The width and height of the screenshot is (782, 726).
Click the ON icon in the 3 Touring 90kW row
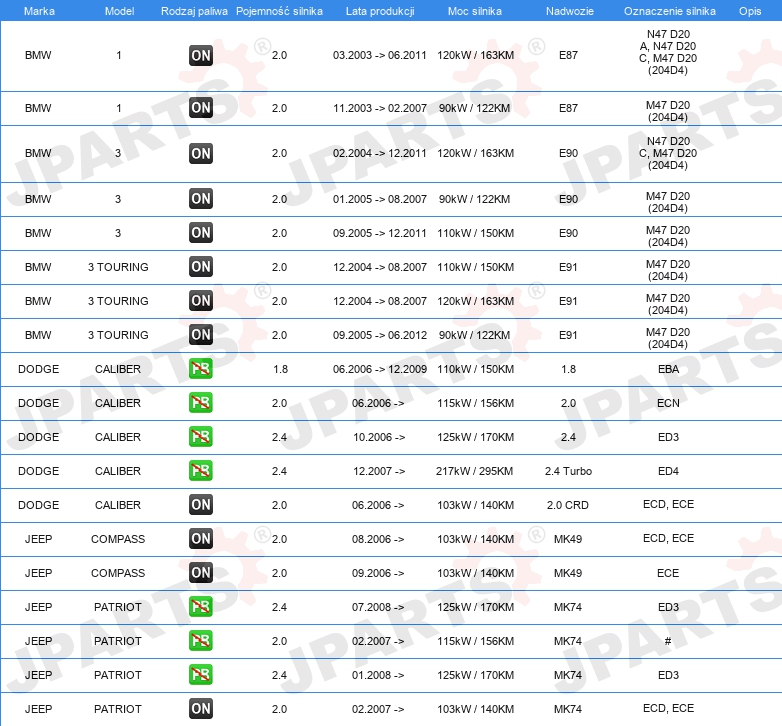coord(200,334)
